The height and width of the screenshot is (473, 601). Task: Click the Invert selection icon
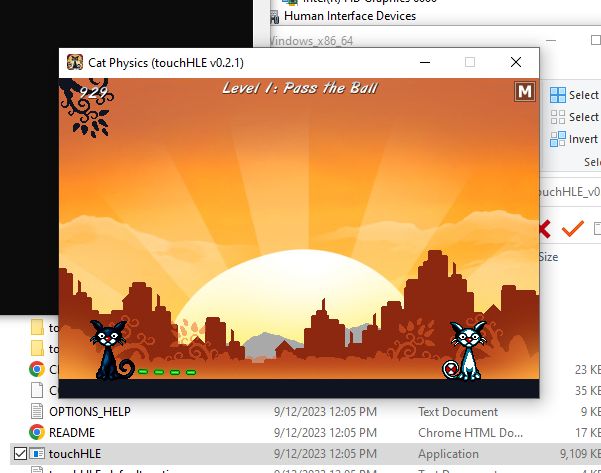[x=558, y=139]
